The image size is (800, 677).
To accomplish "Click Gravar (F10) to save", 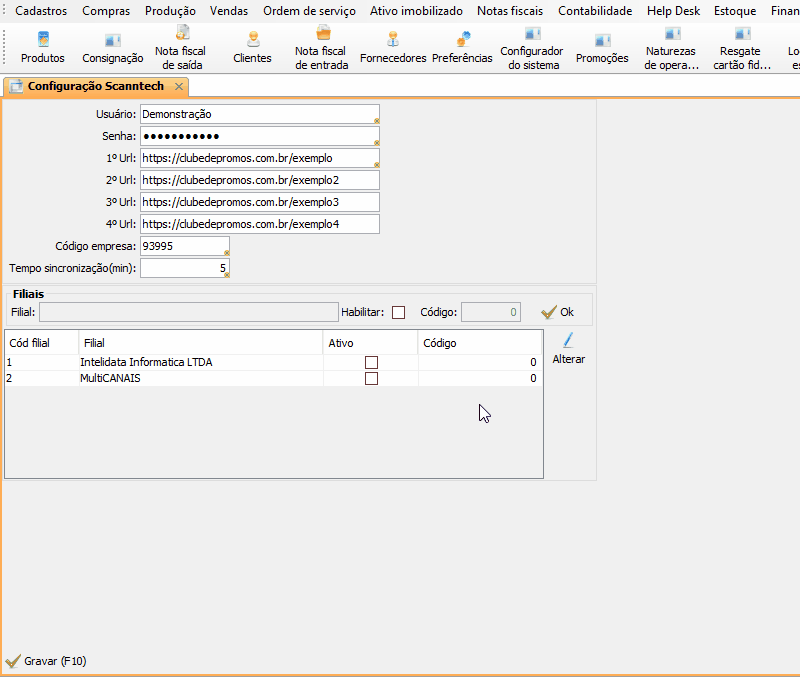I will pyautogui.click(x=46, y=661).
